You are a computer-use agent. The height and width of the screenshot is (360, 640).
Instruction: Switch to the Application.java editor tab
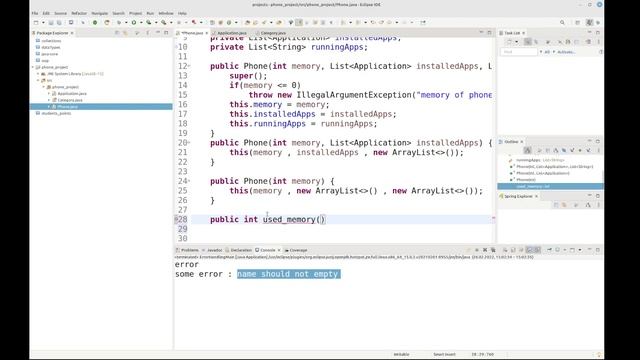(x=231, y=33)
